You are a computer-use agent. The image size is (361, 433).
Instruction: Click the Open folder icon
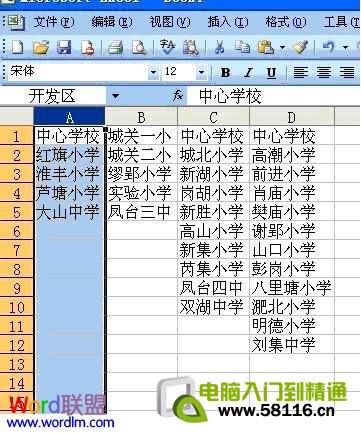(41, 47)
